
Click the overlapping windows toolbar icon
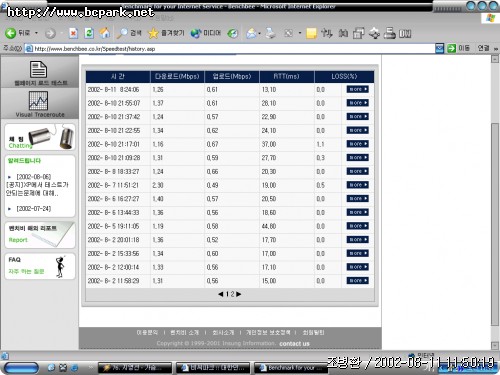[359, 33]
